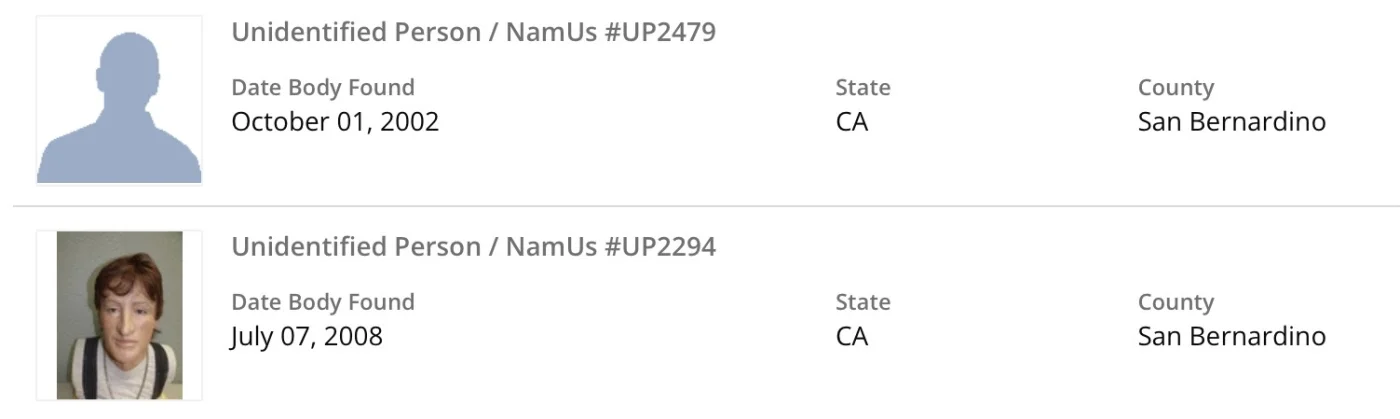The width and height of the screenshot is (1400, 419).
Task: Click the 'County' label in the second record
Action: tap(1175, 302)
